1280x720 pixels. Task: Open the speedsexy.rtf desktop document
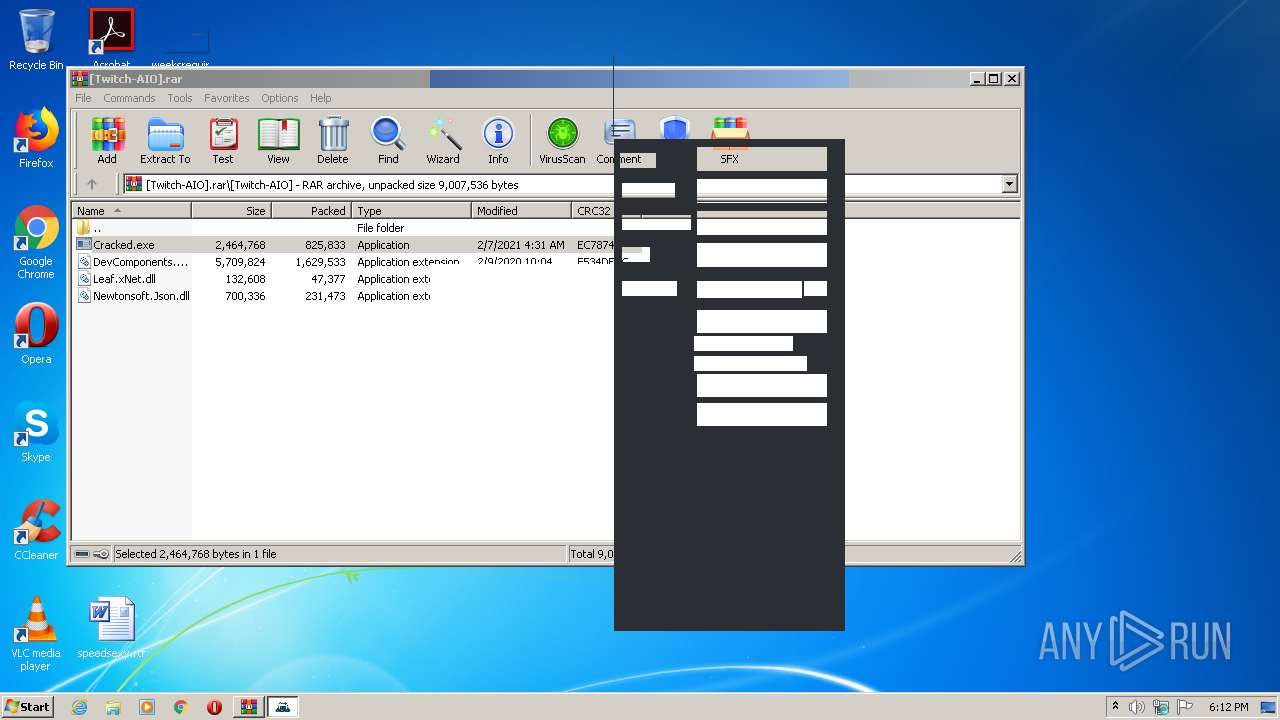click(x=111, y=628)
